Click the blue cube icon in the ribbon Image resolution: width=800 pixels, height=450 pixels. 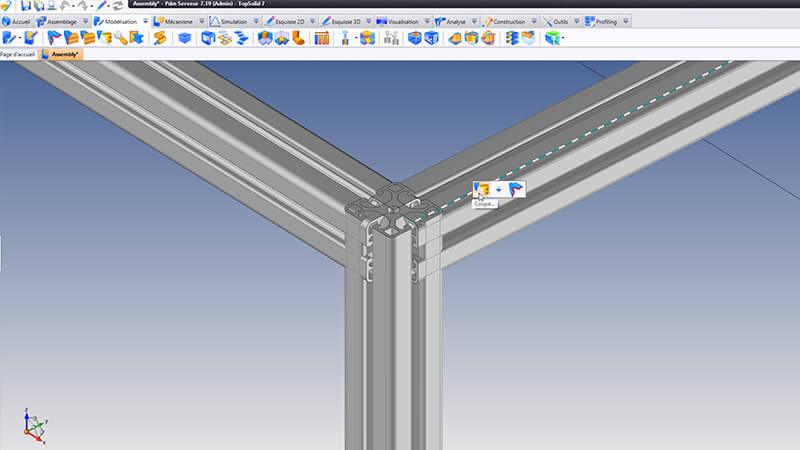183,38
